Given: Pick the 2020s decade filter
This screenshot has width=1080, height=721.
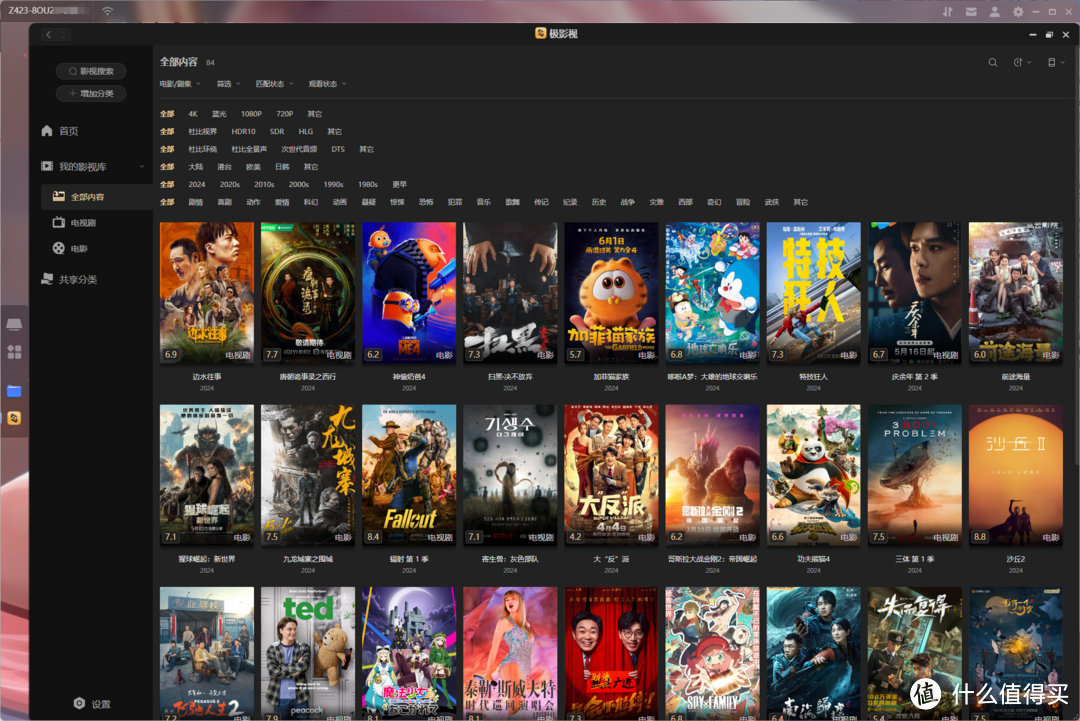Looking at the screenshot, I should coord(229,185).
